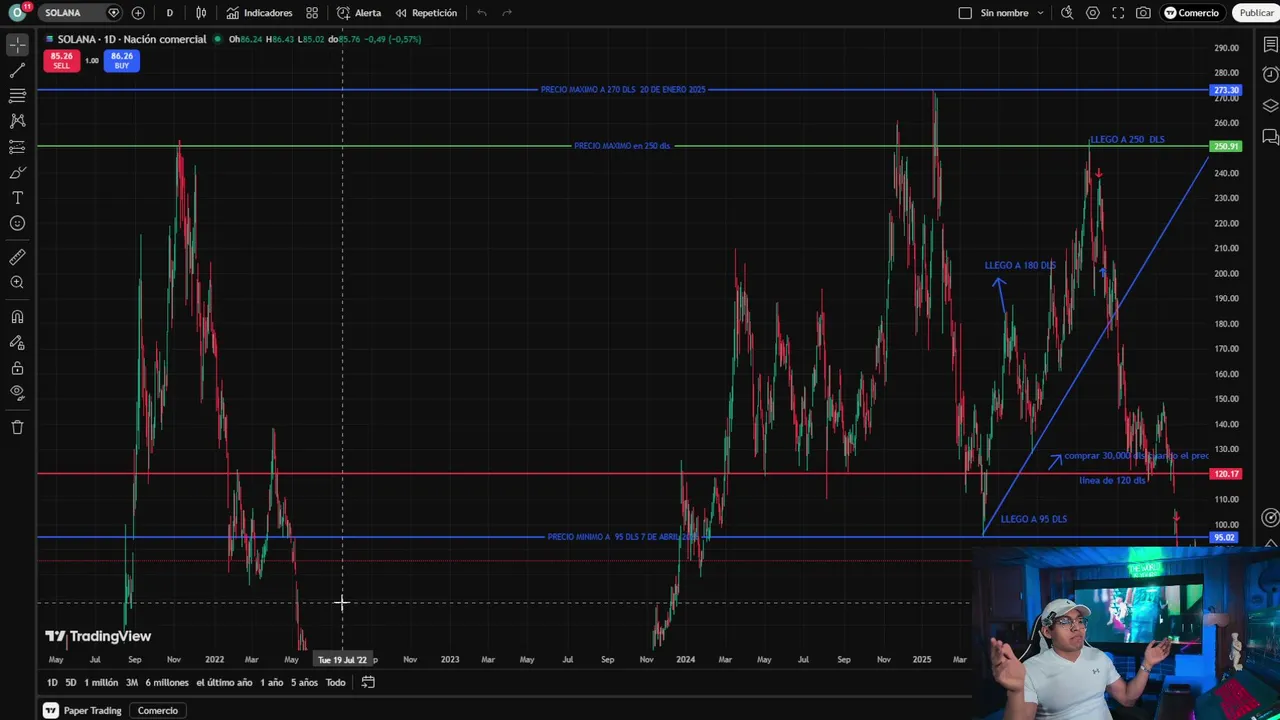Open the candlestick chart type menu
This screenshot has height=720, width=1280.
coord(201,13)
